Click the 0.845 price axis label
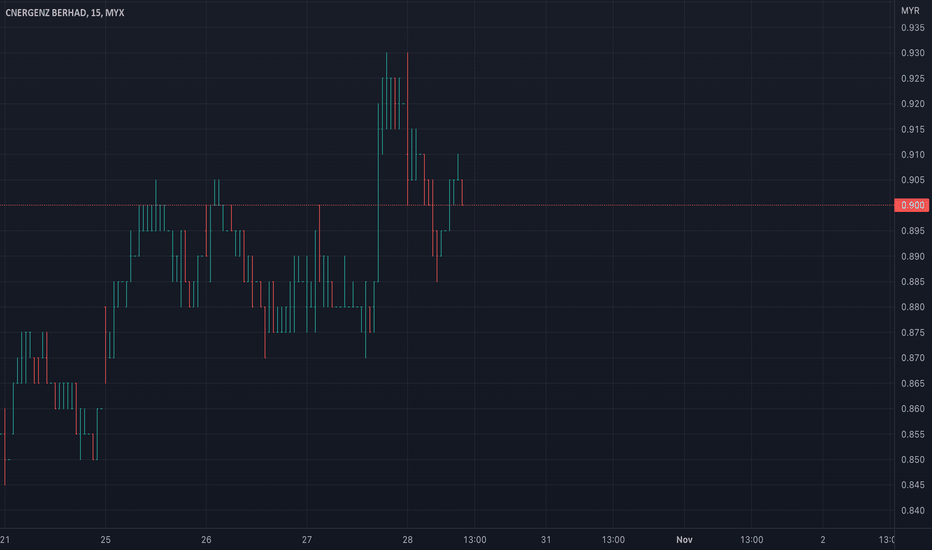 pos(912,485)
